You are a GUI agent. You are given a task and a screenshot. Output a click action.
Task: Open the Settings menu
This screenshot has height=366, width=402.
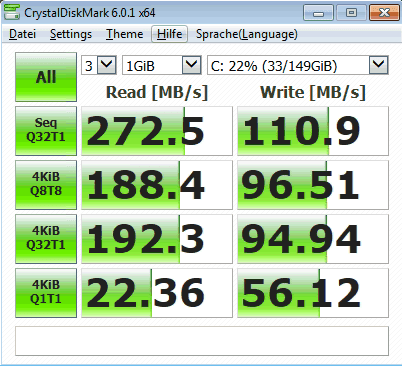[x=71, y=34]
